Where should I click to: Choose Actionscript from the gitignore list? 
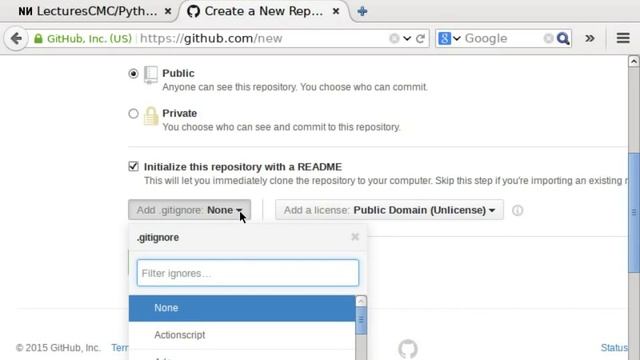pyautogui.click(x=242, y=335)
